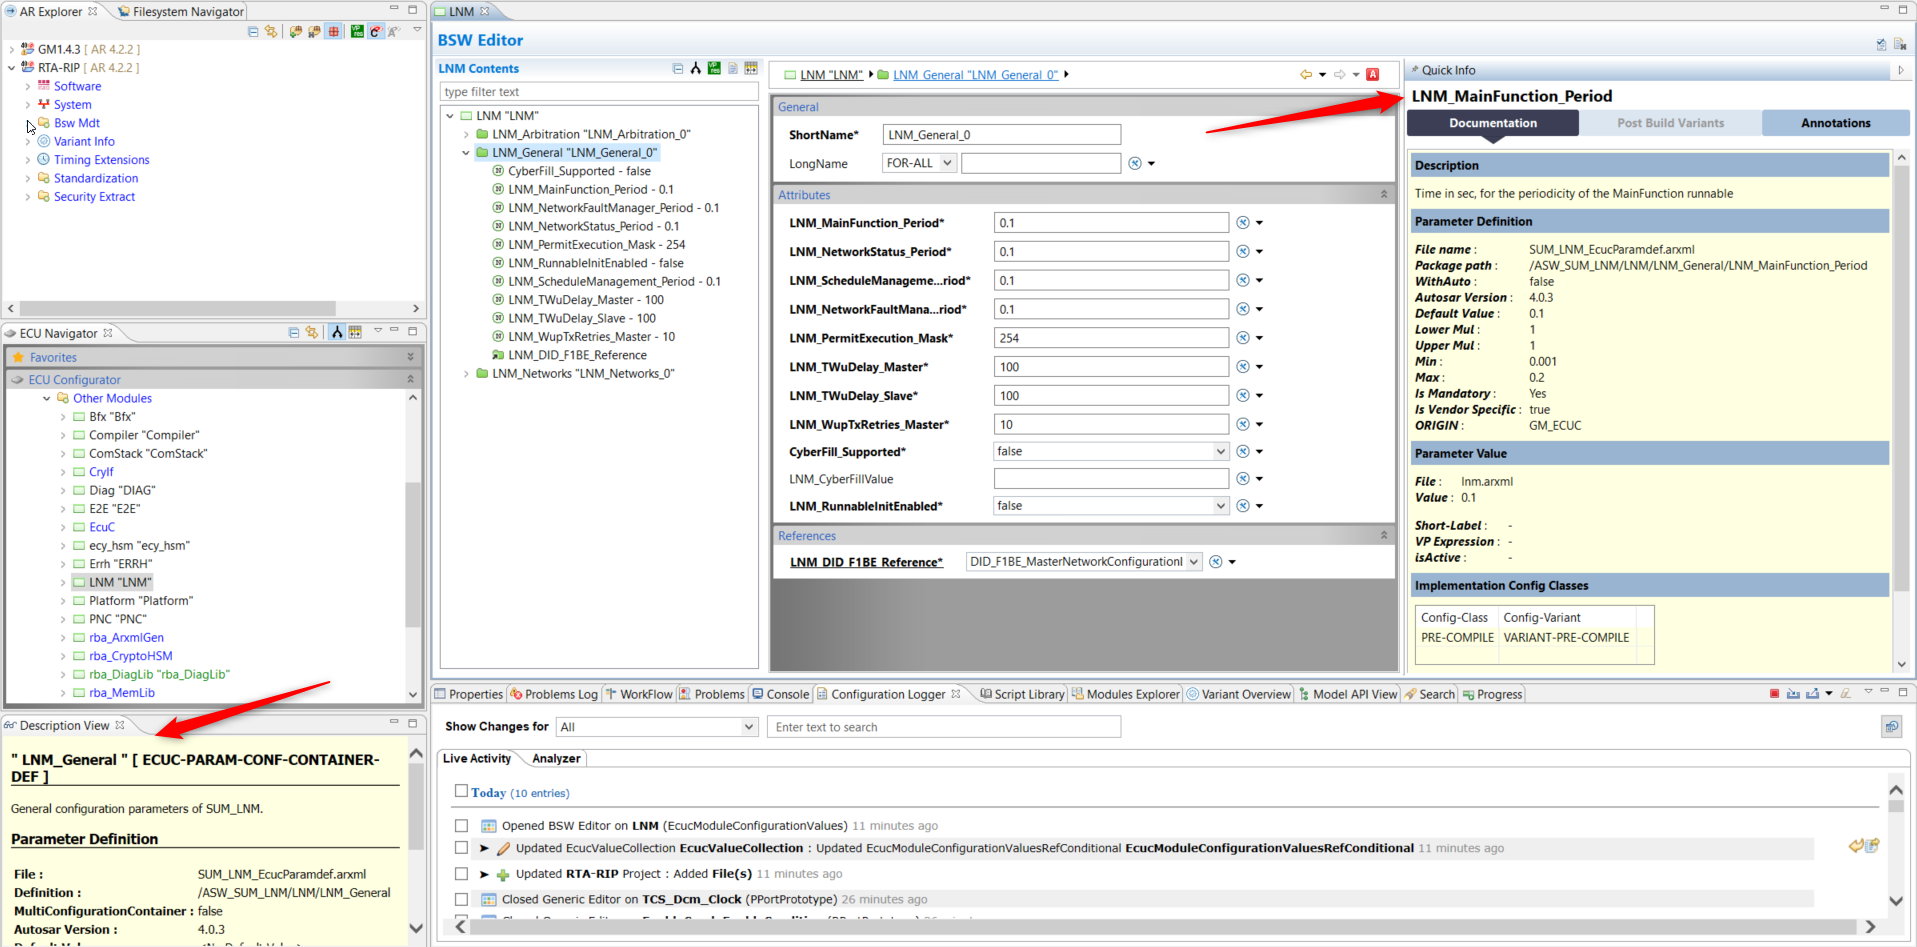1917x947 pixels.
Task: Open the Show Changes for dropdown
Action: (x=657, y=727)
